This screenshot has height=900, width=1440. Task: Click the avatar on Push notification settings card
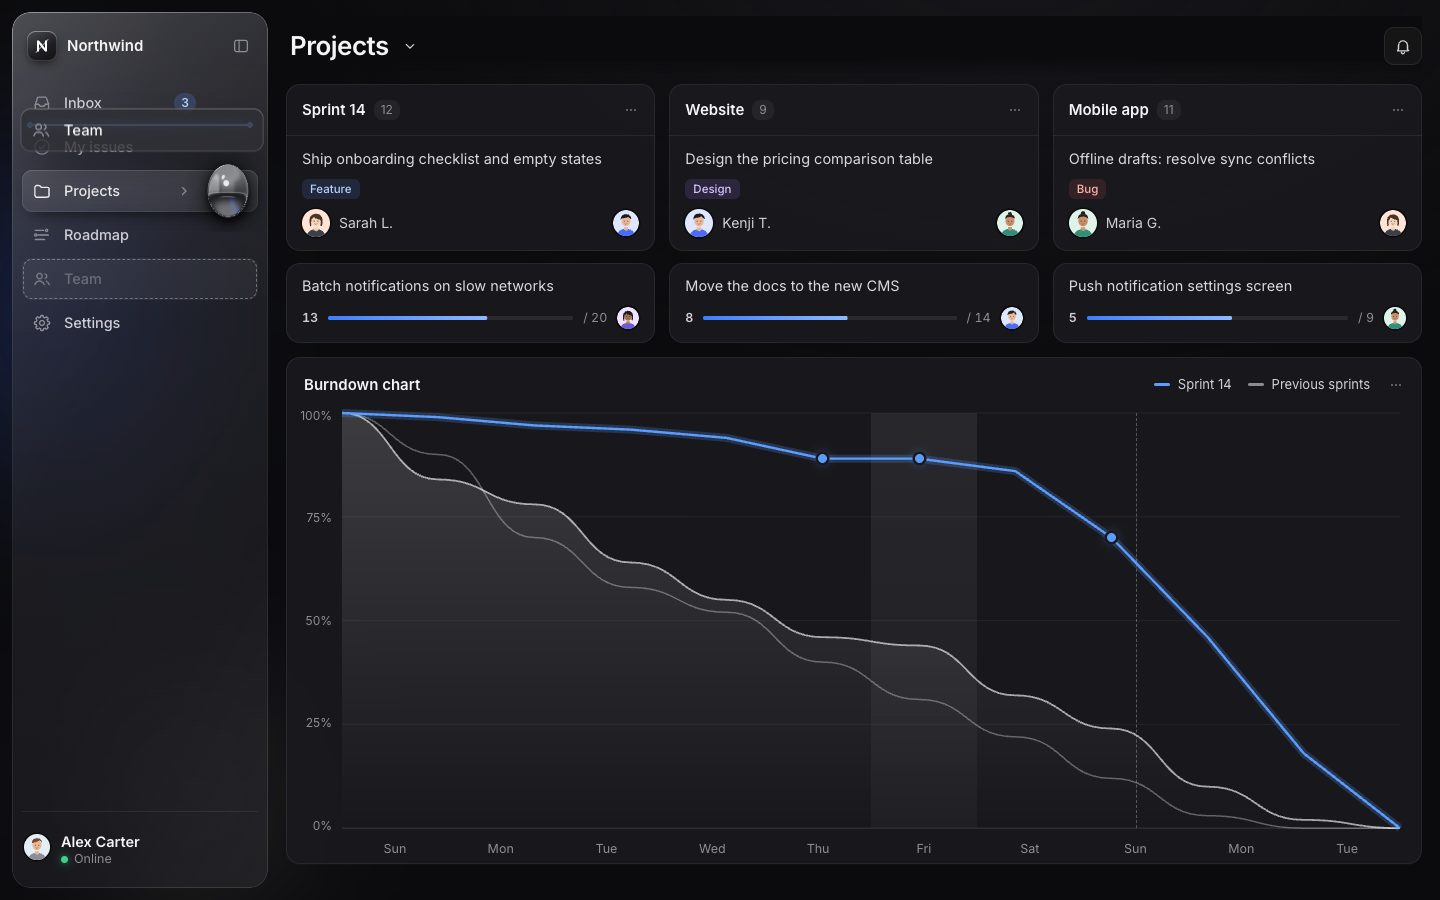(1395, 318)
